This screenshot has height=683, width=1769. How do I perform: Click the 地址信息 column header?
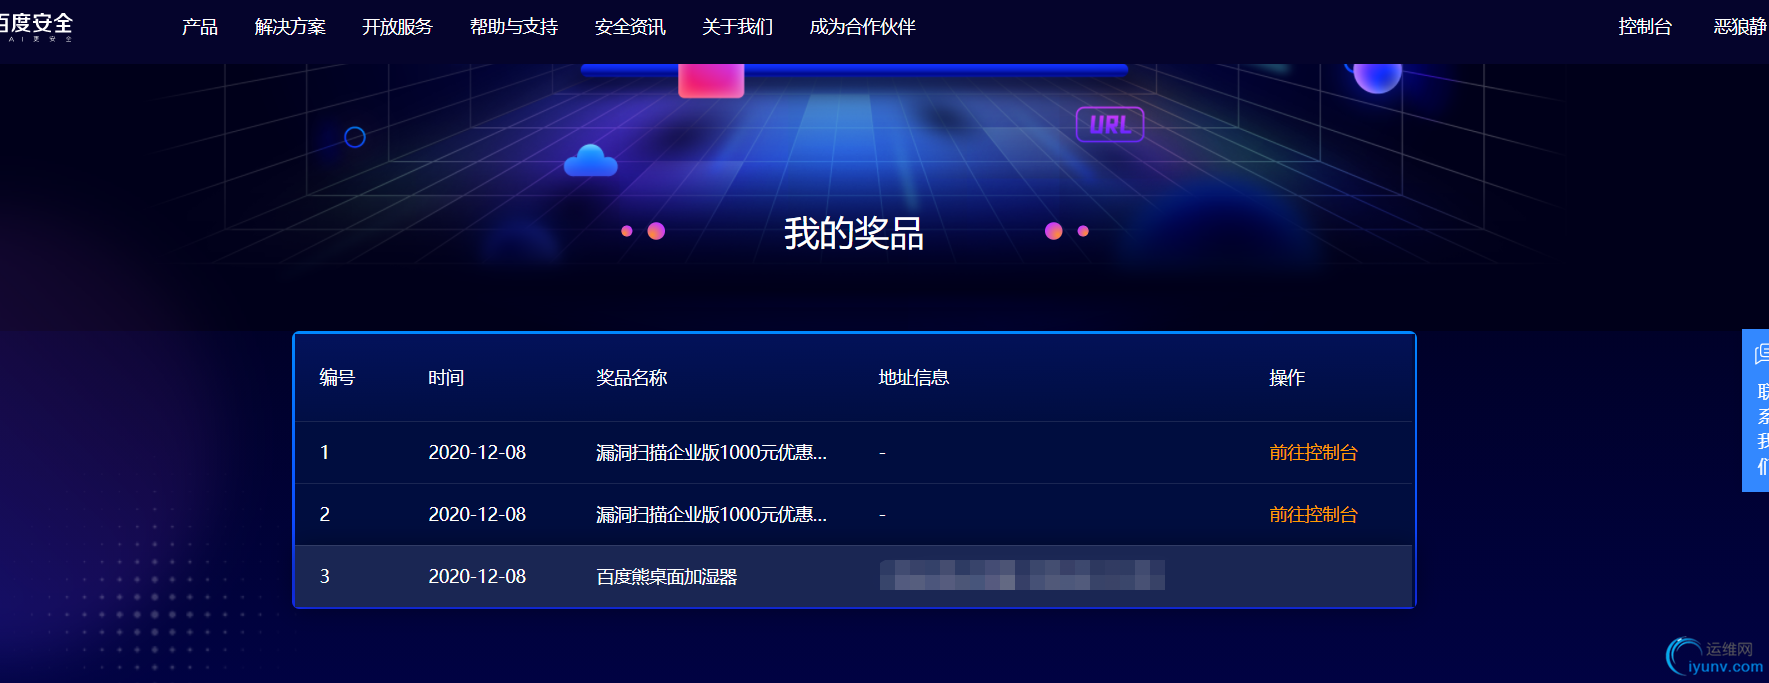(x=914, y=378)
